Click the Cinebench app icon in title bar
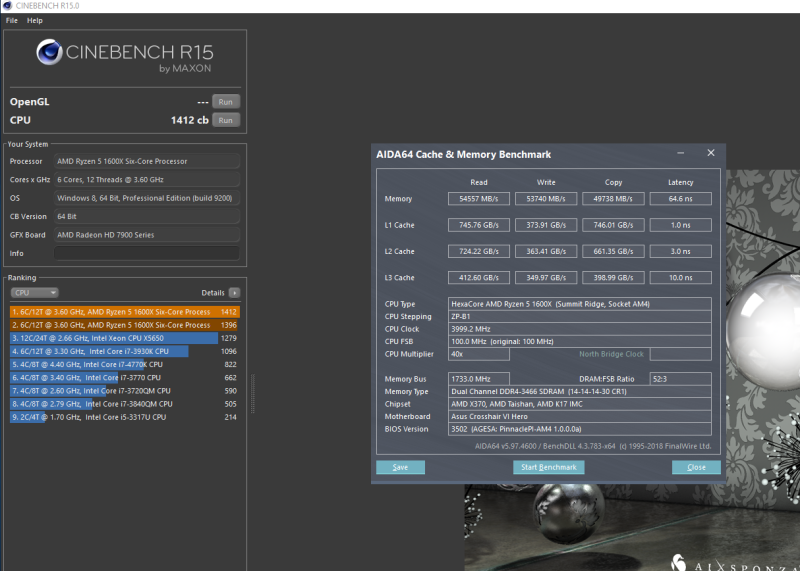This screenshot has width=800, height=571. [x=7, y=6]
